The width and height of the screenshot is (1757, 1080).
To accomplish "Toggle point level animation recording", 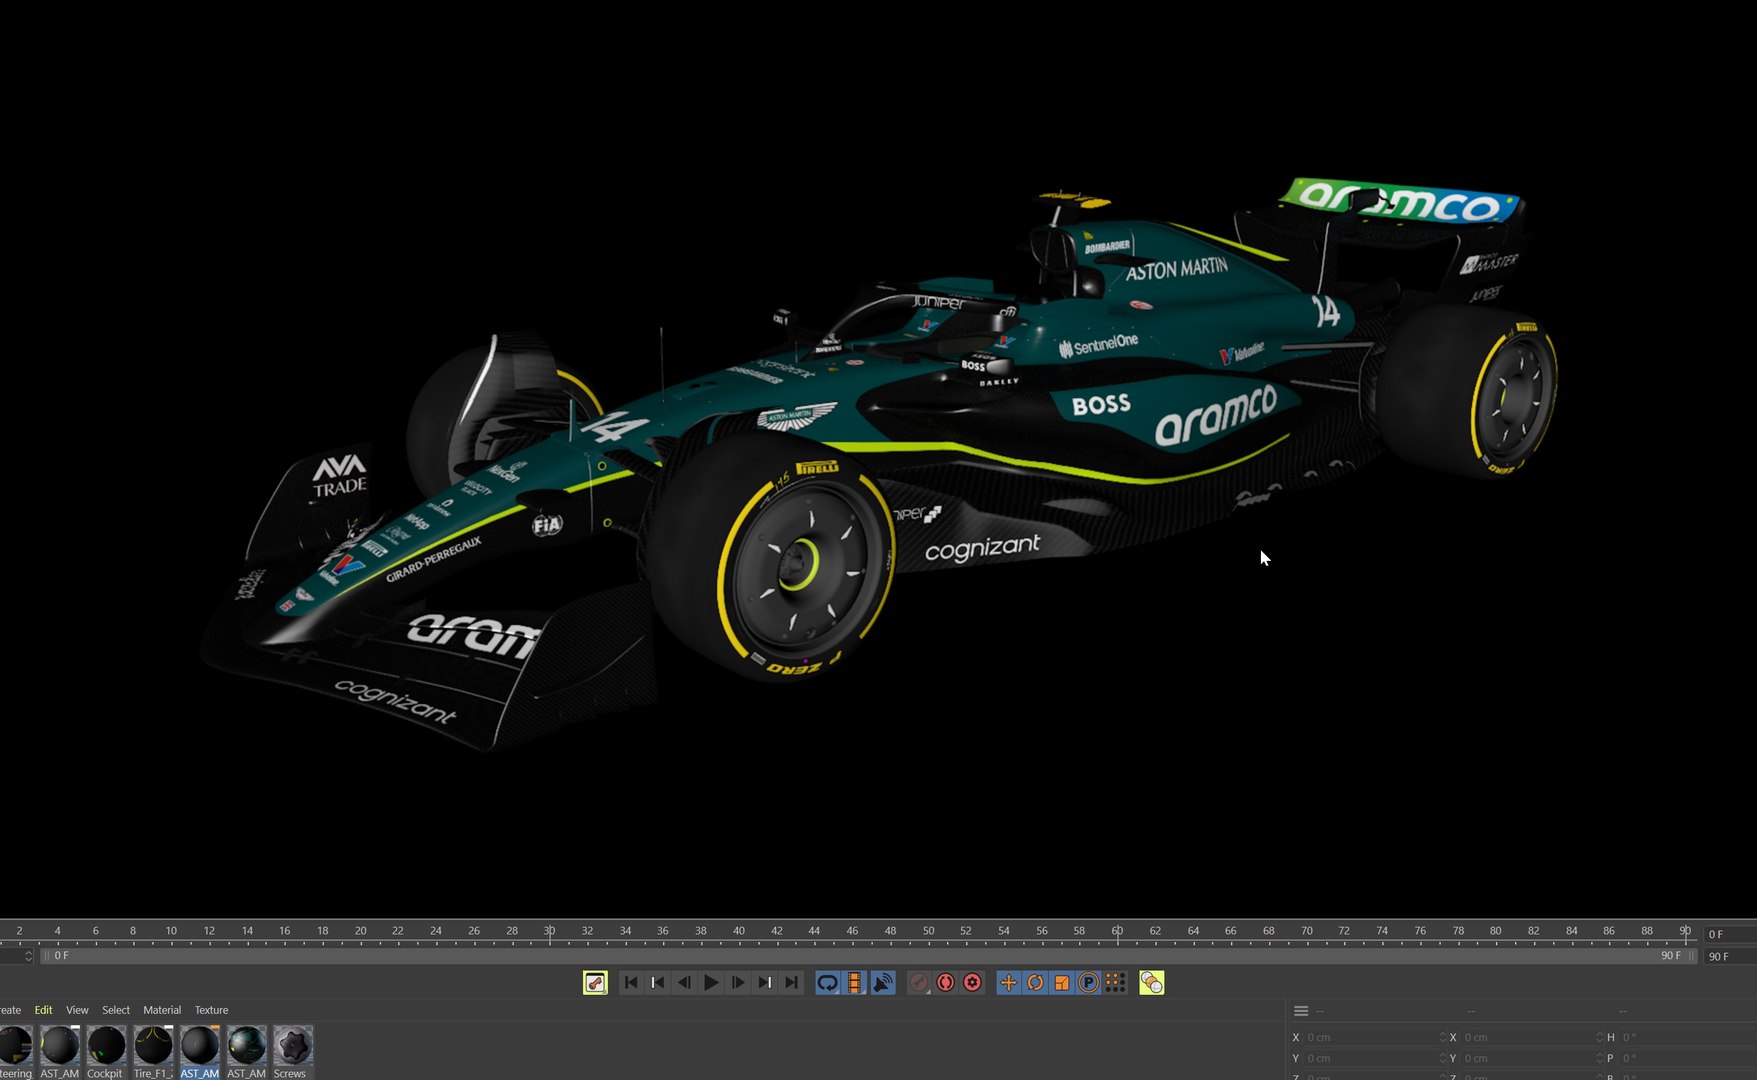I will click(x=1115, y=983).
